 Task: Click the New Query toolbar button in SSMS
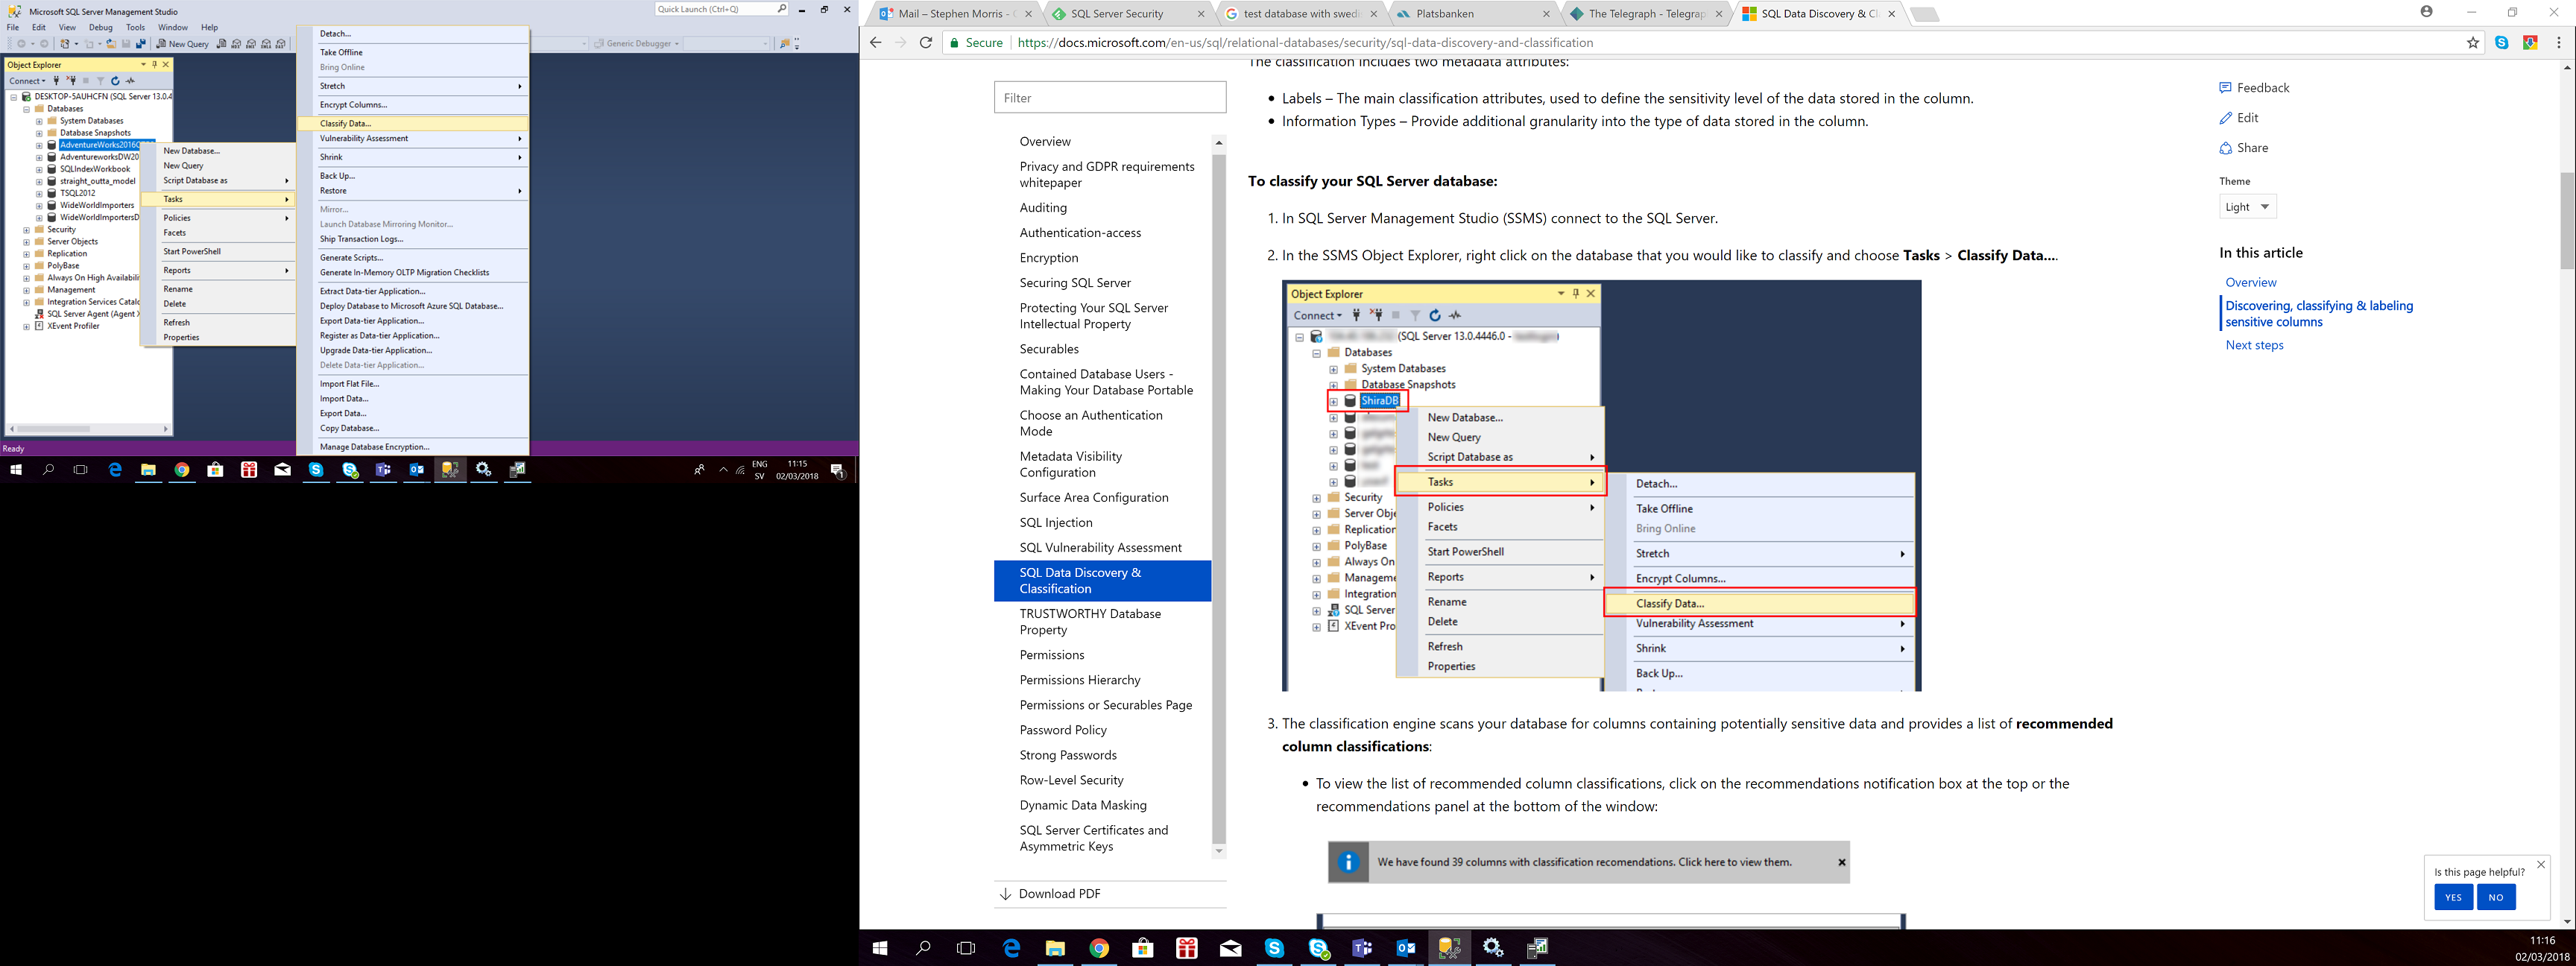point(183,44)
